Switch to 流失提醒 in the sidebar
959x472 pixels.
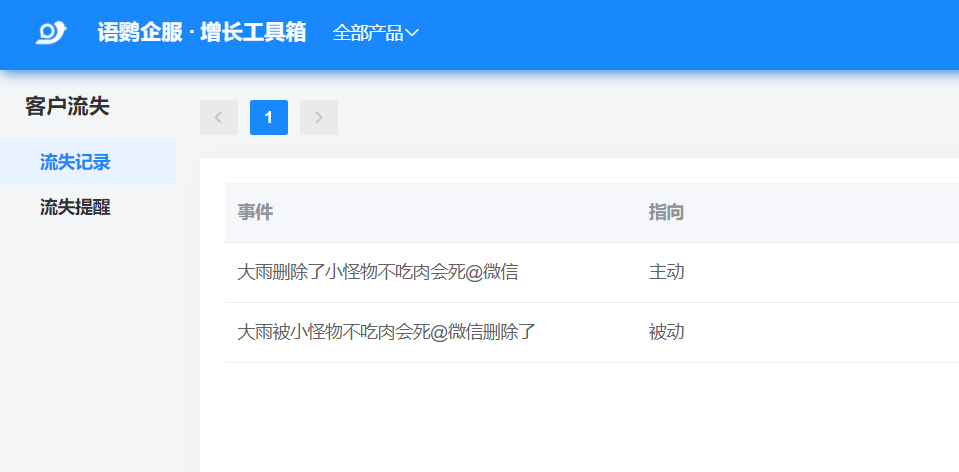(x=75, y=207)
